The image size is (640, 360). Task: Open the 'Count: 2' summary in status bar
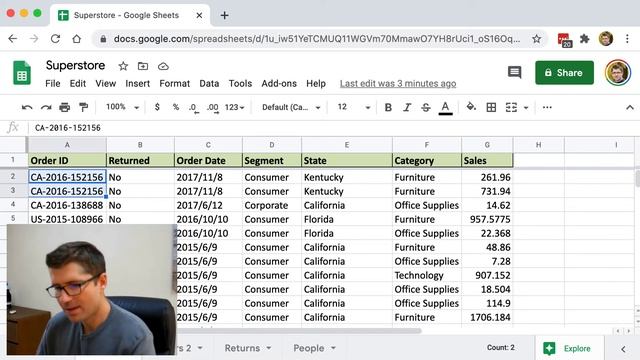click(x=501, y=348)
